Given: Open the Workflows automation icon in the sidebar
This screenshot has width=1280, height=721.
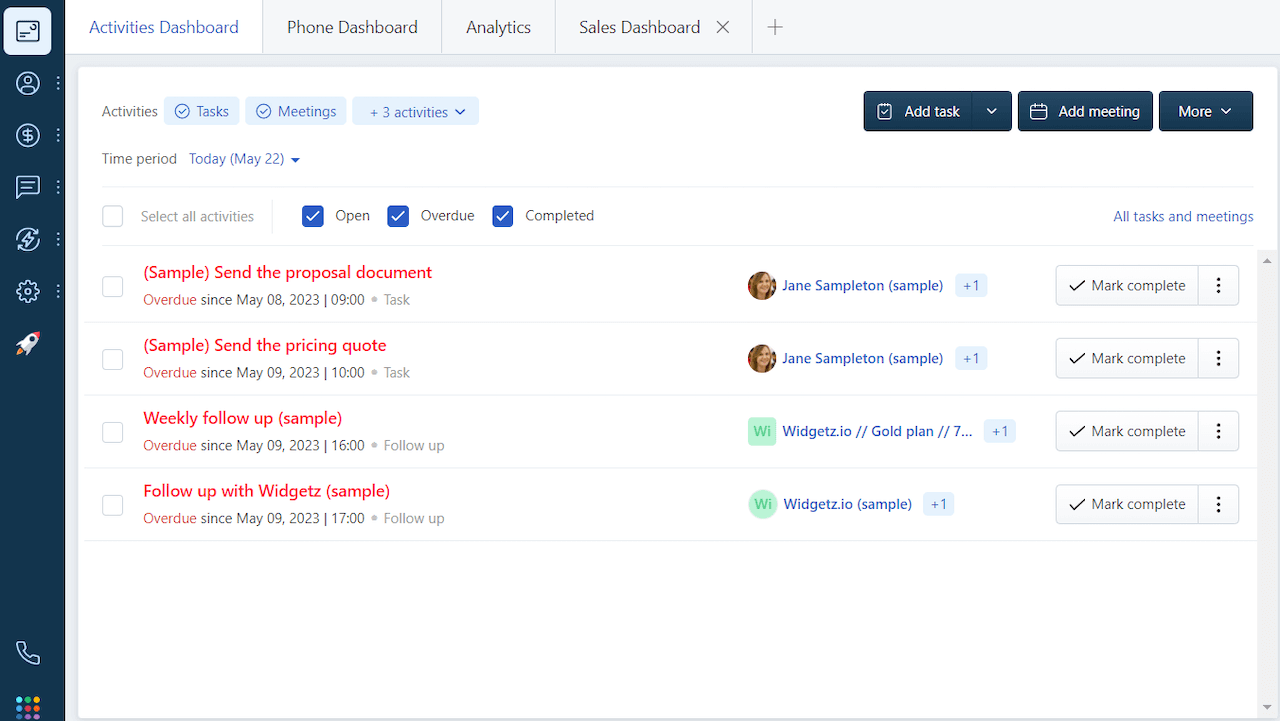Looking at the screenshot, I should point(27,239).
